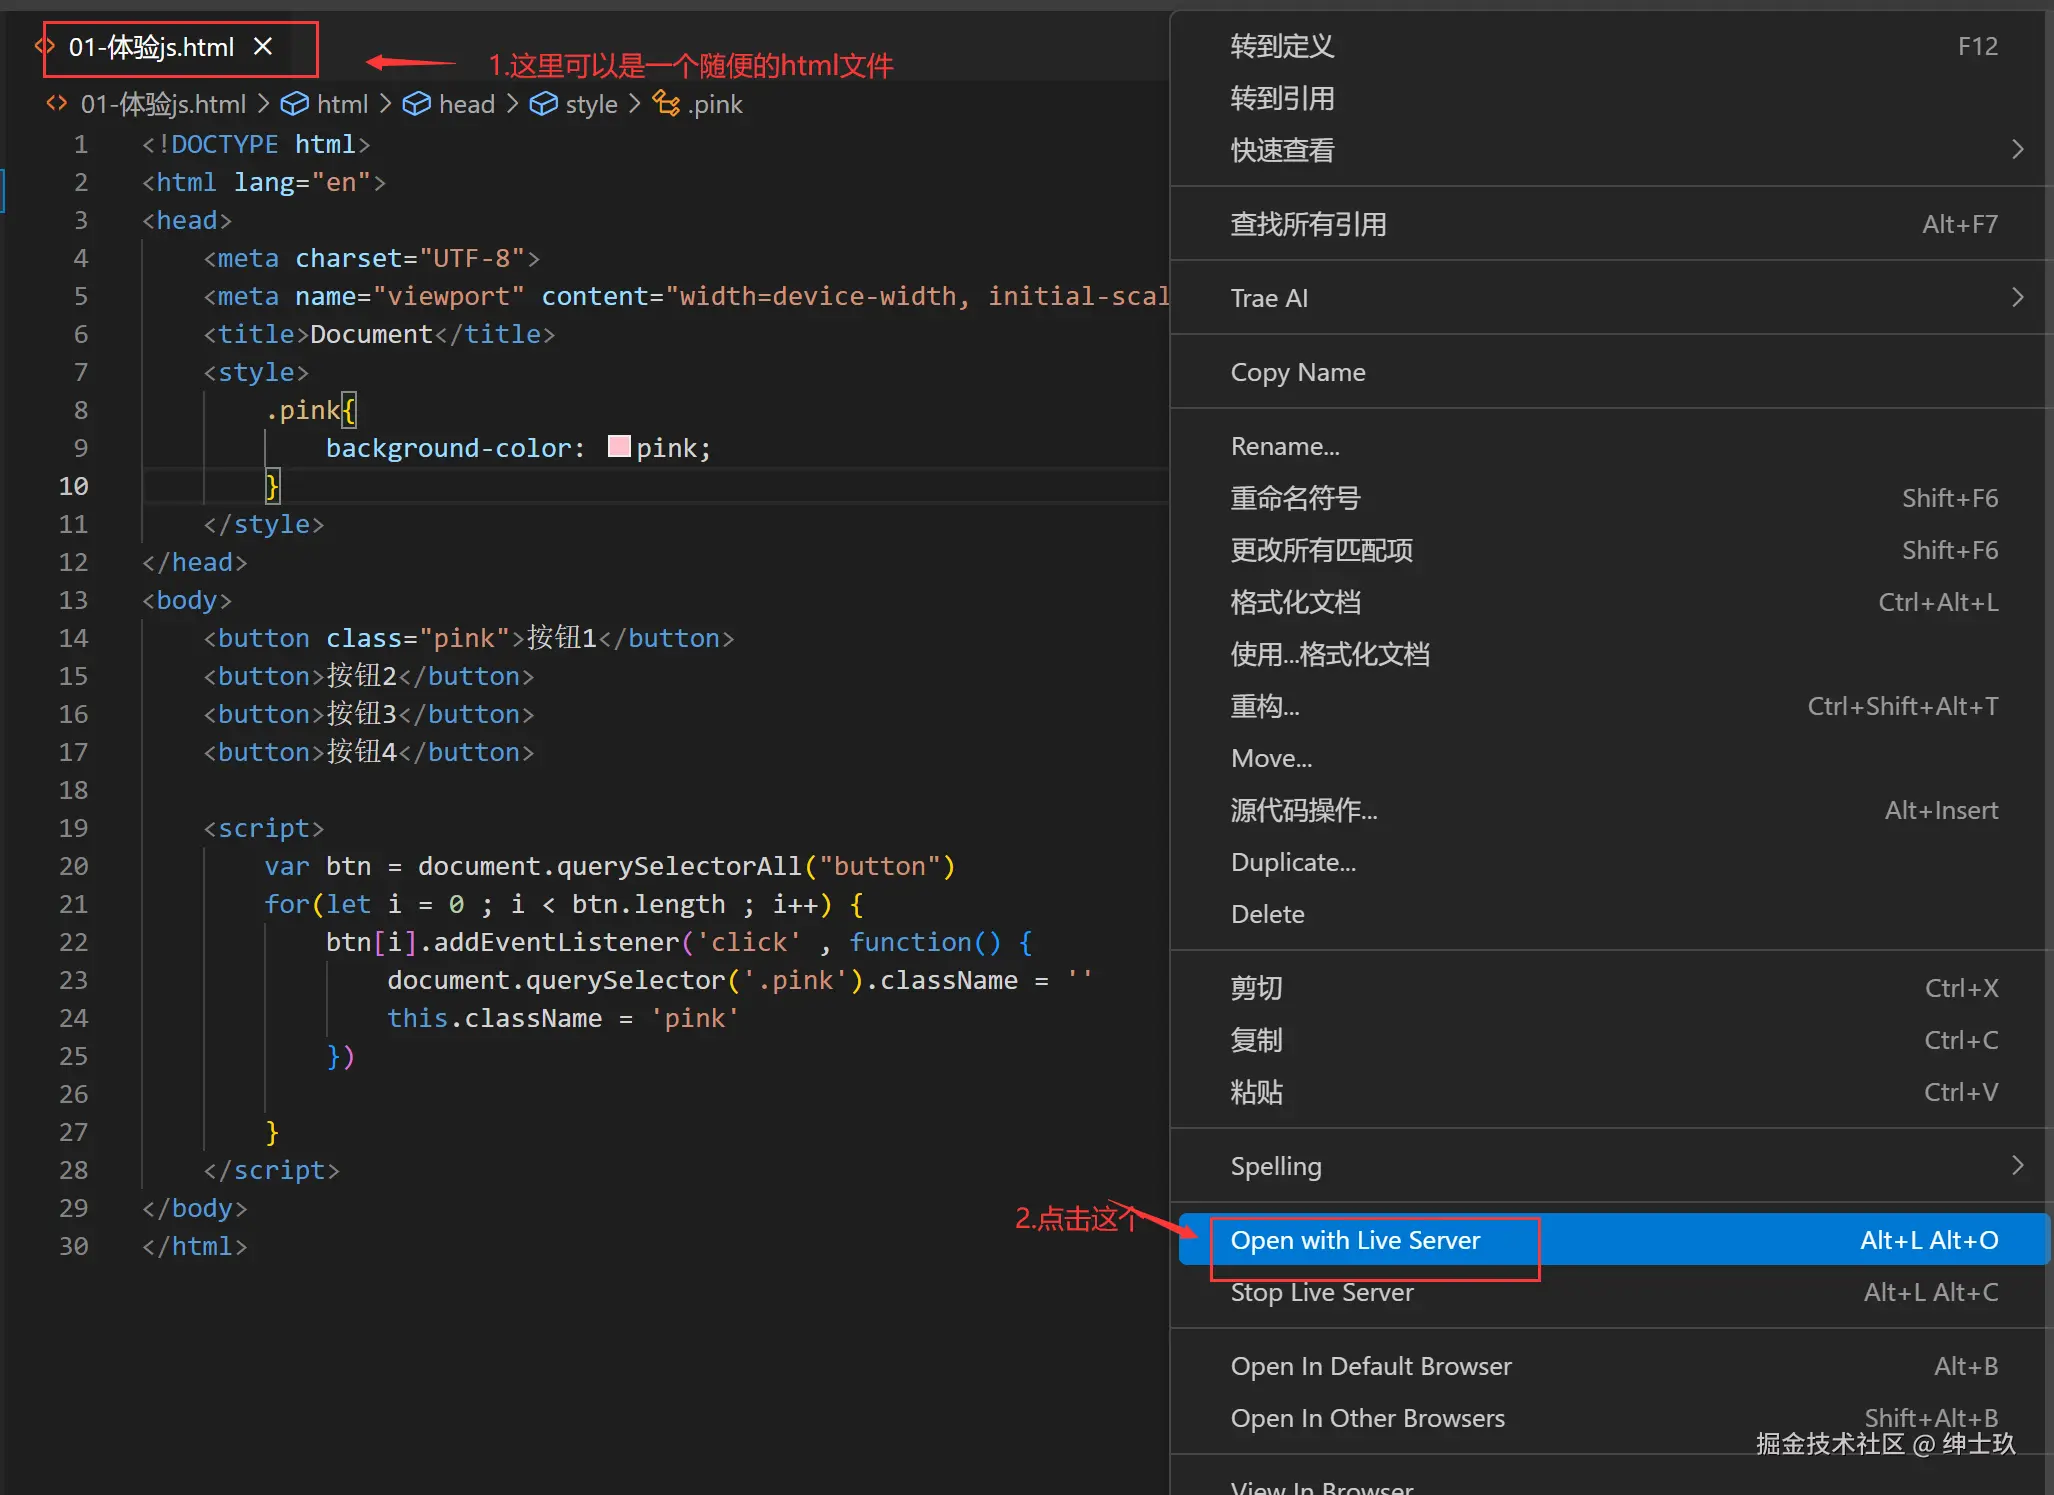Select 更改所有匹配项 menu entry

click(x=1611, y=550)
